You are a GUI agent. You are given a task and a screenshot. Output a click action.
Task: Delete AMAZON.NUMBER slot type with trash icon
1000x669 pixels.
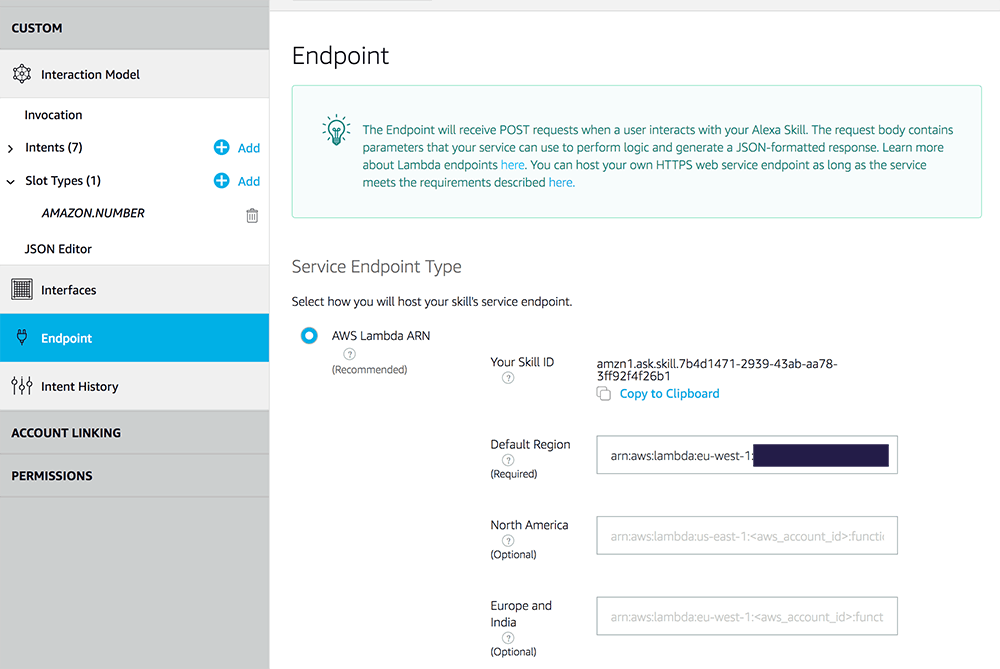click(252, 216)
